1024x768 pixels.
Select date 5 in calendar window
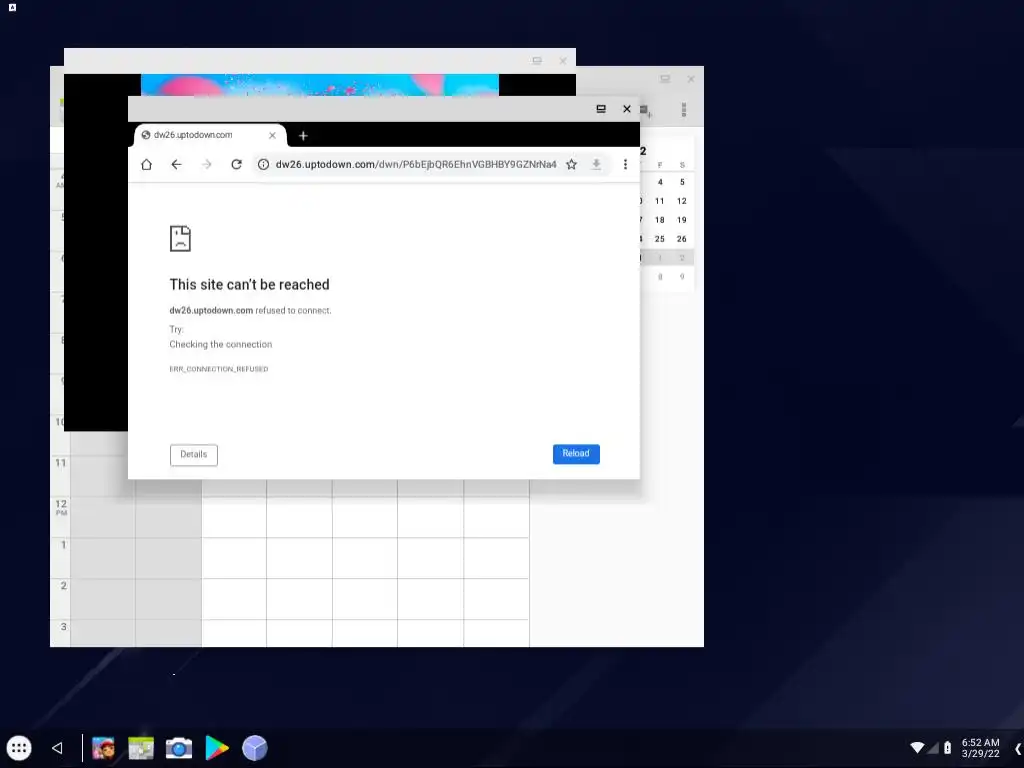tap(682, 182)
